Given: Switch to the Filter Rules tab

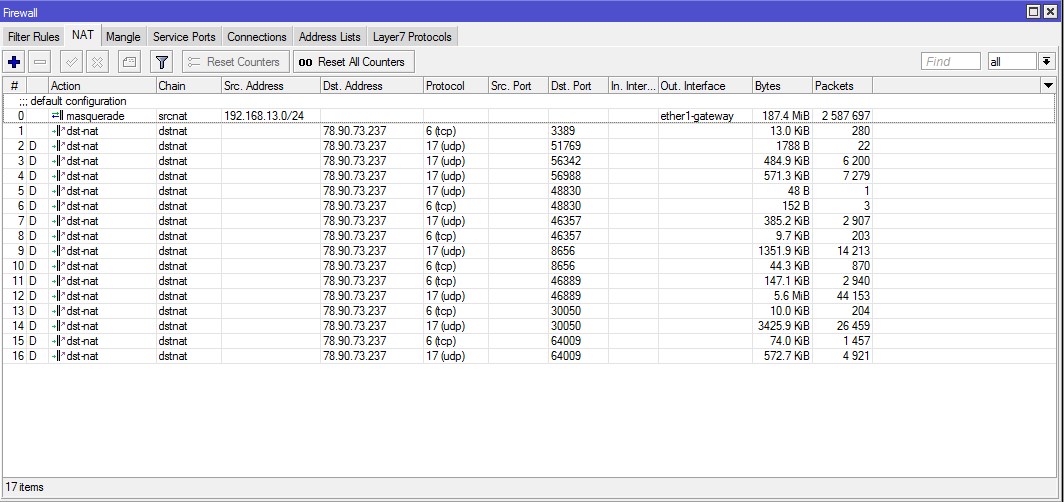Looking at the screenshot, I should click(34, 37).
